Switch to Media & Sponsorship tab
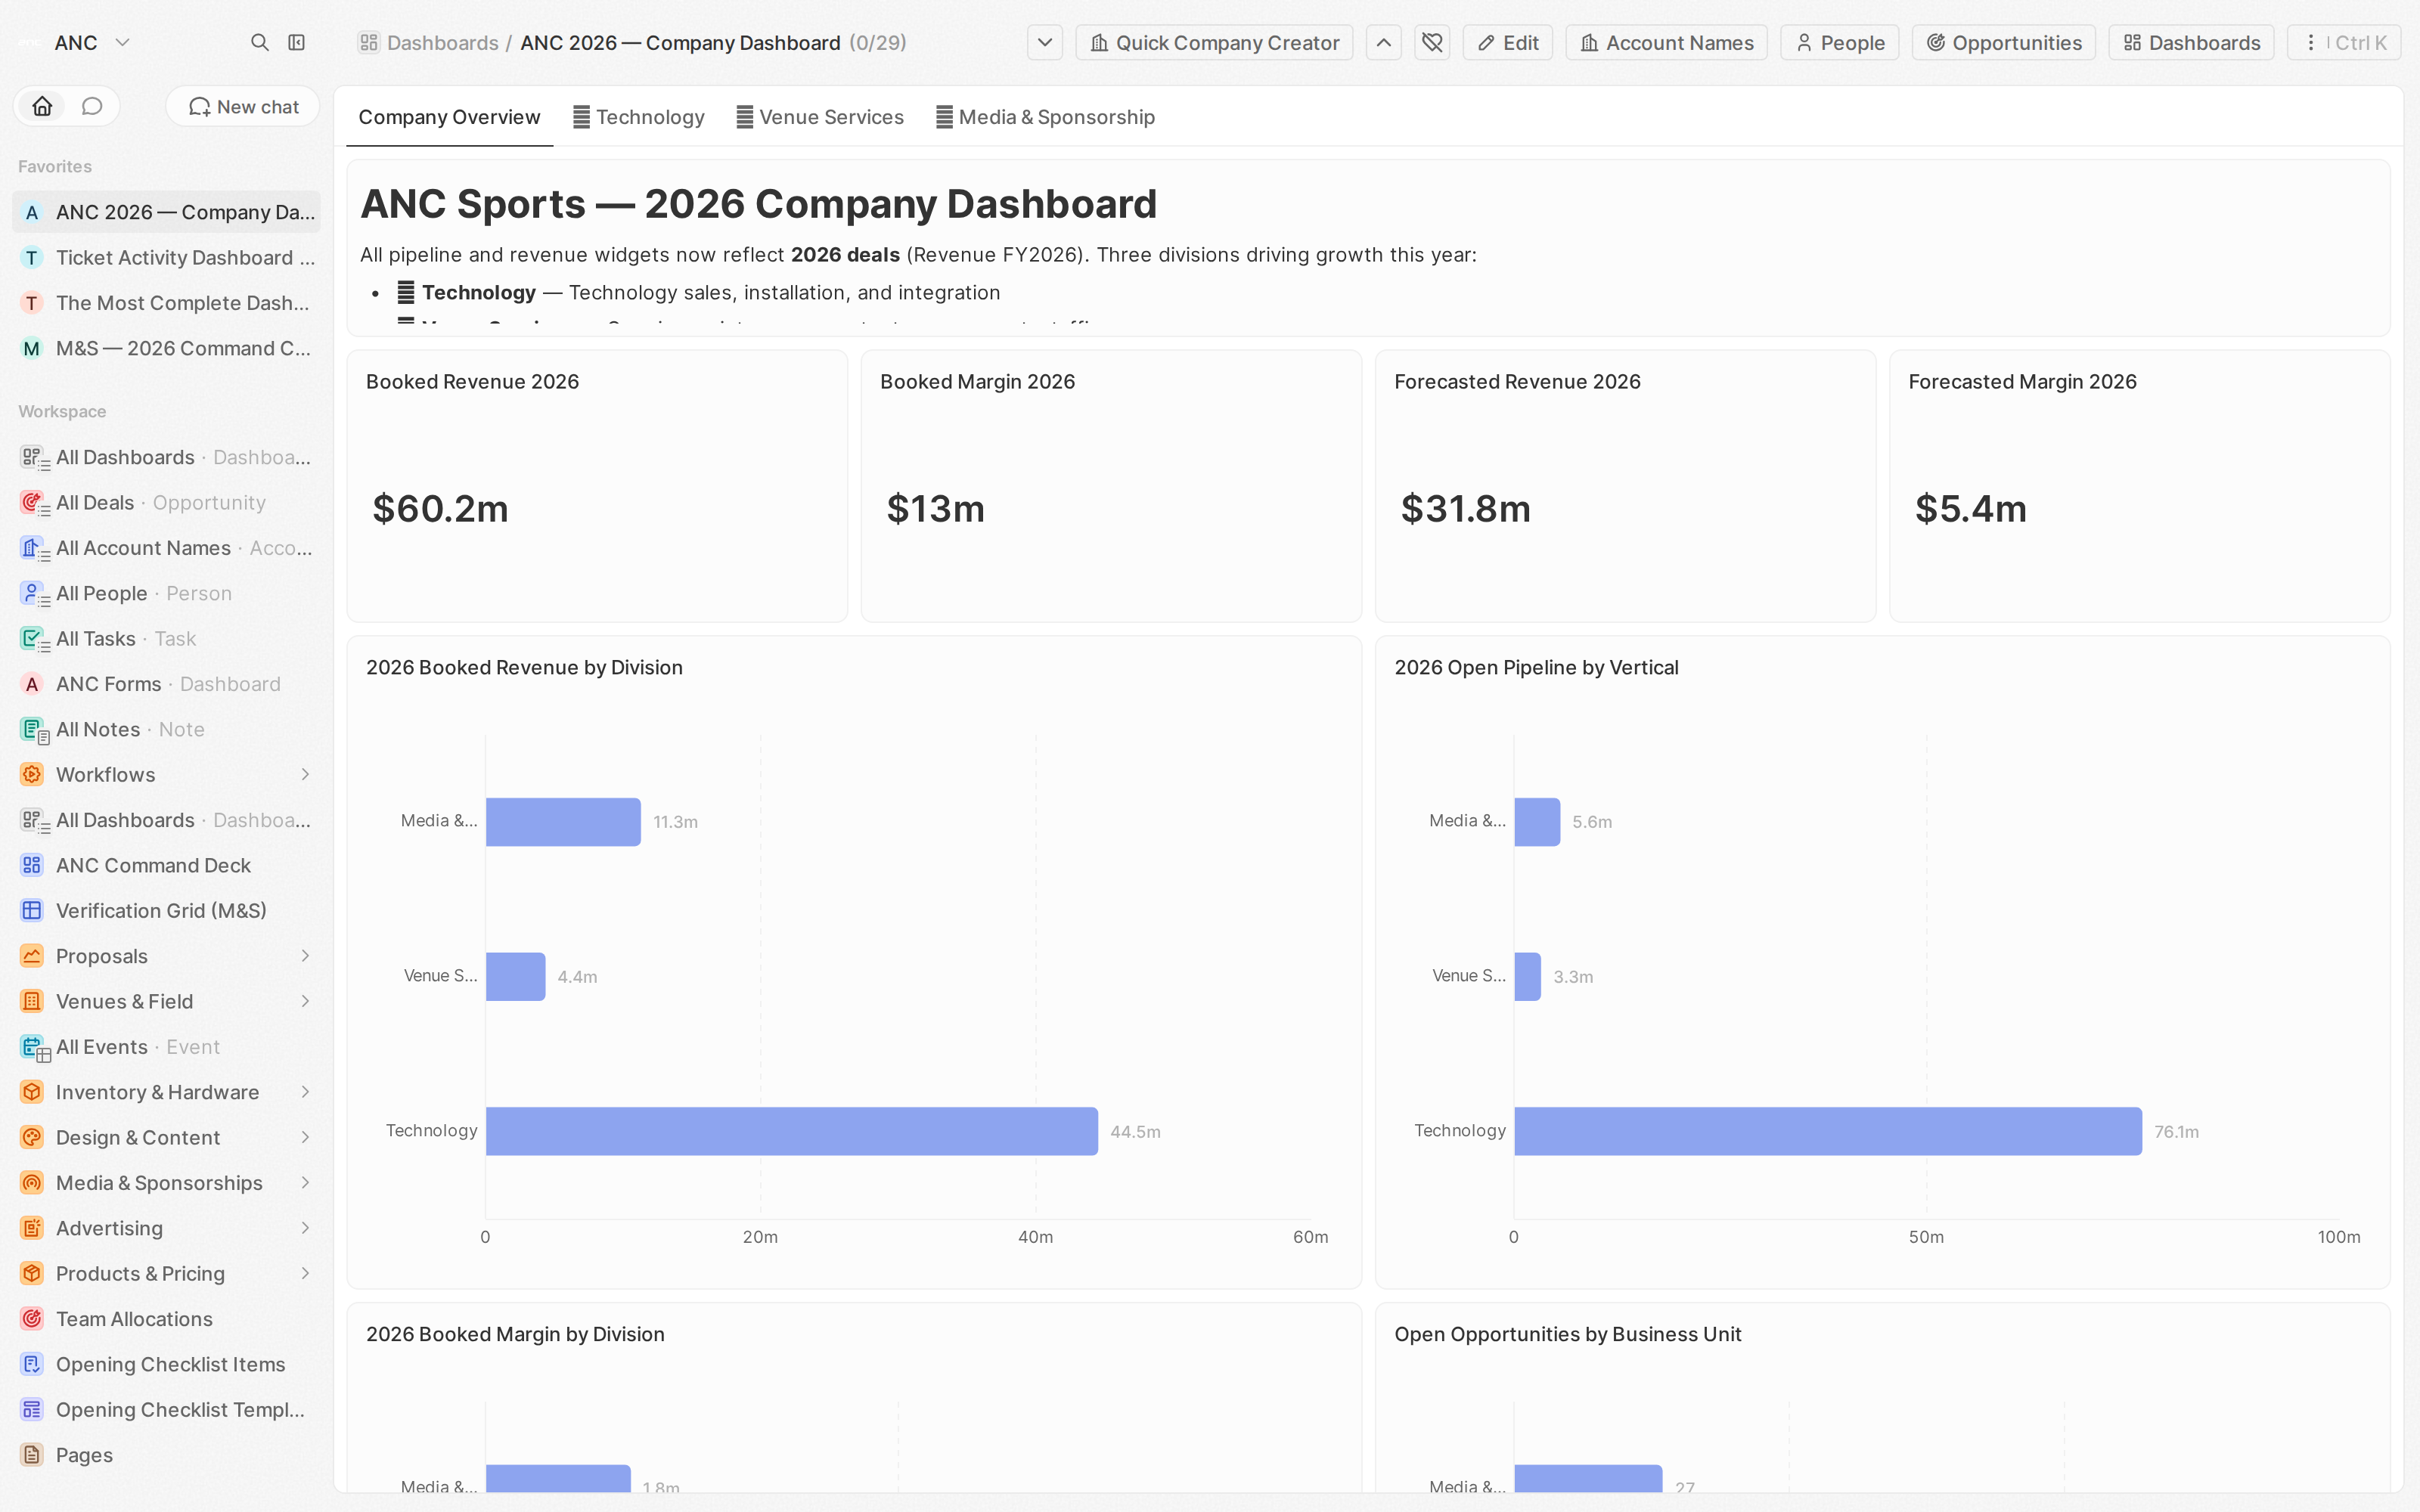Screen dimensions: 2420x1512 coord(1045,117)
